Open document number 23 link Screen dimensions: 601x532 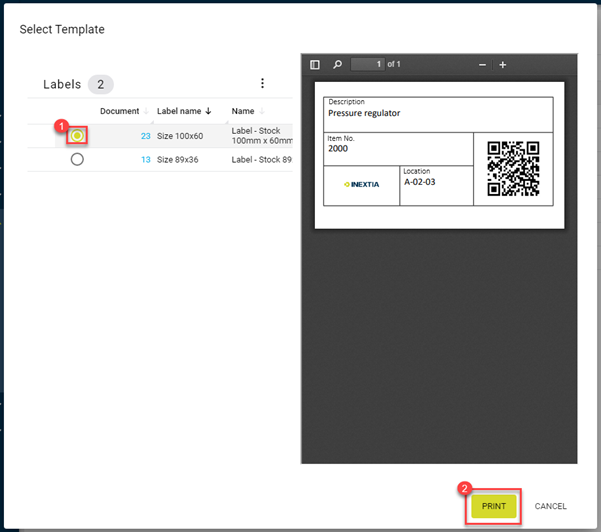[146, 136]
